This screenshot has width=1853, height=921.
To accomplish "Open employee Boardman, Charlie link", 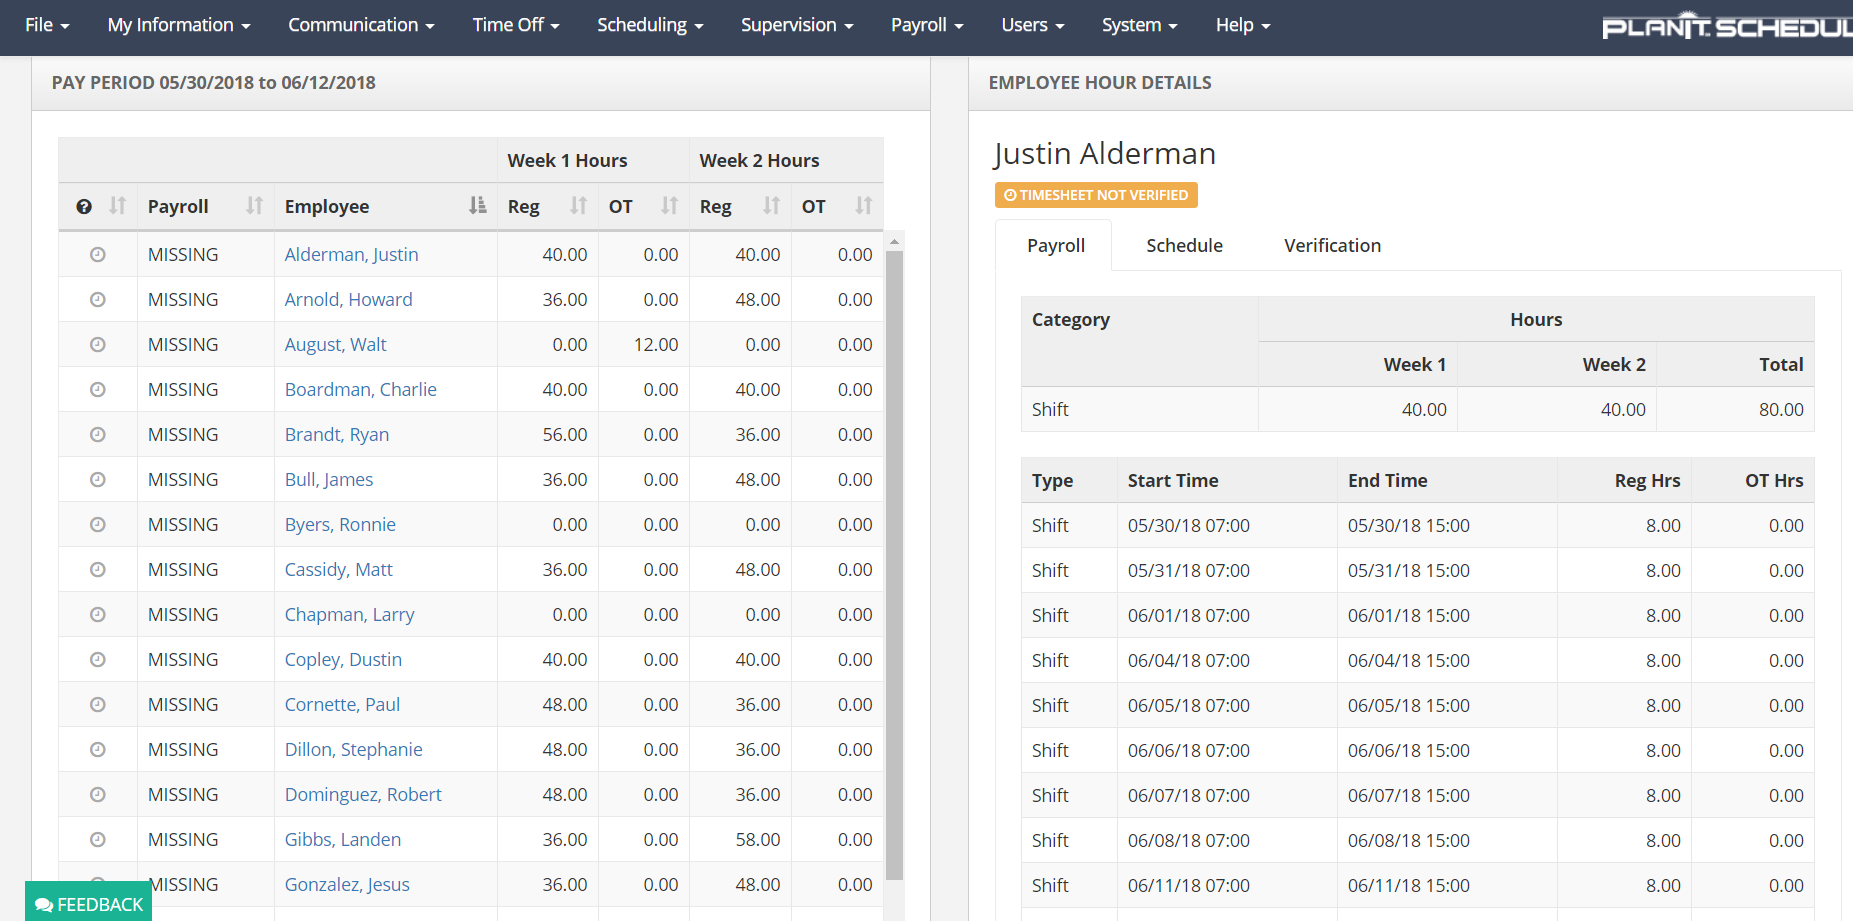I will coord(360,390).
